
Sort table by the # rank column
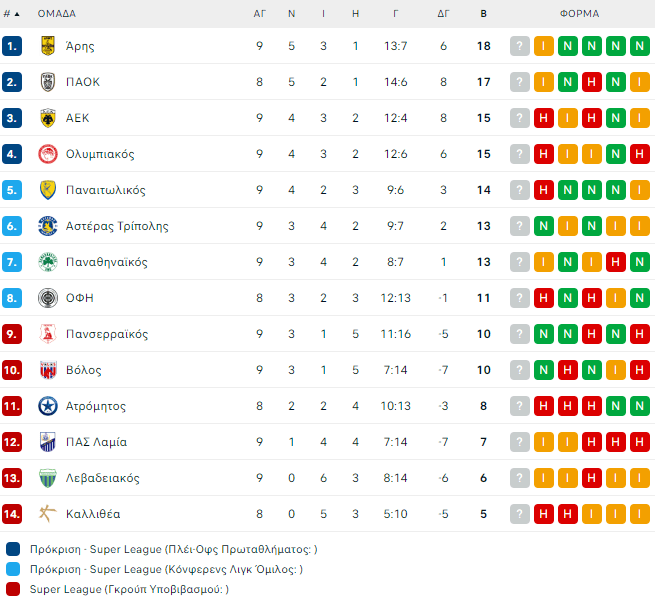[x=11, y=14]
